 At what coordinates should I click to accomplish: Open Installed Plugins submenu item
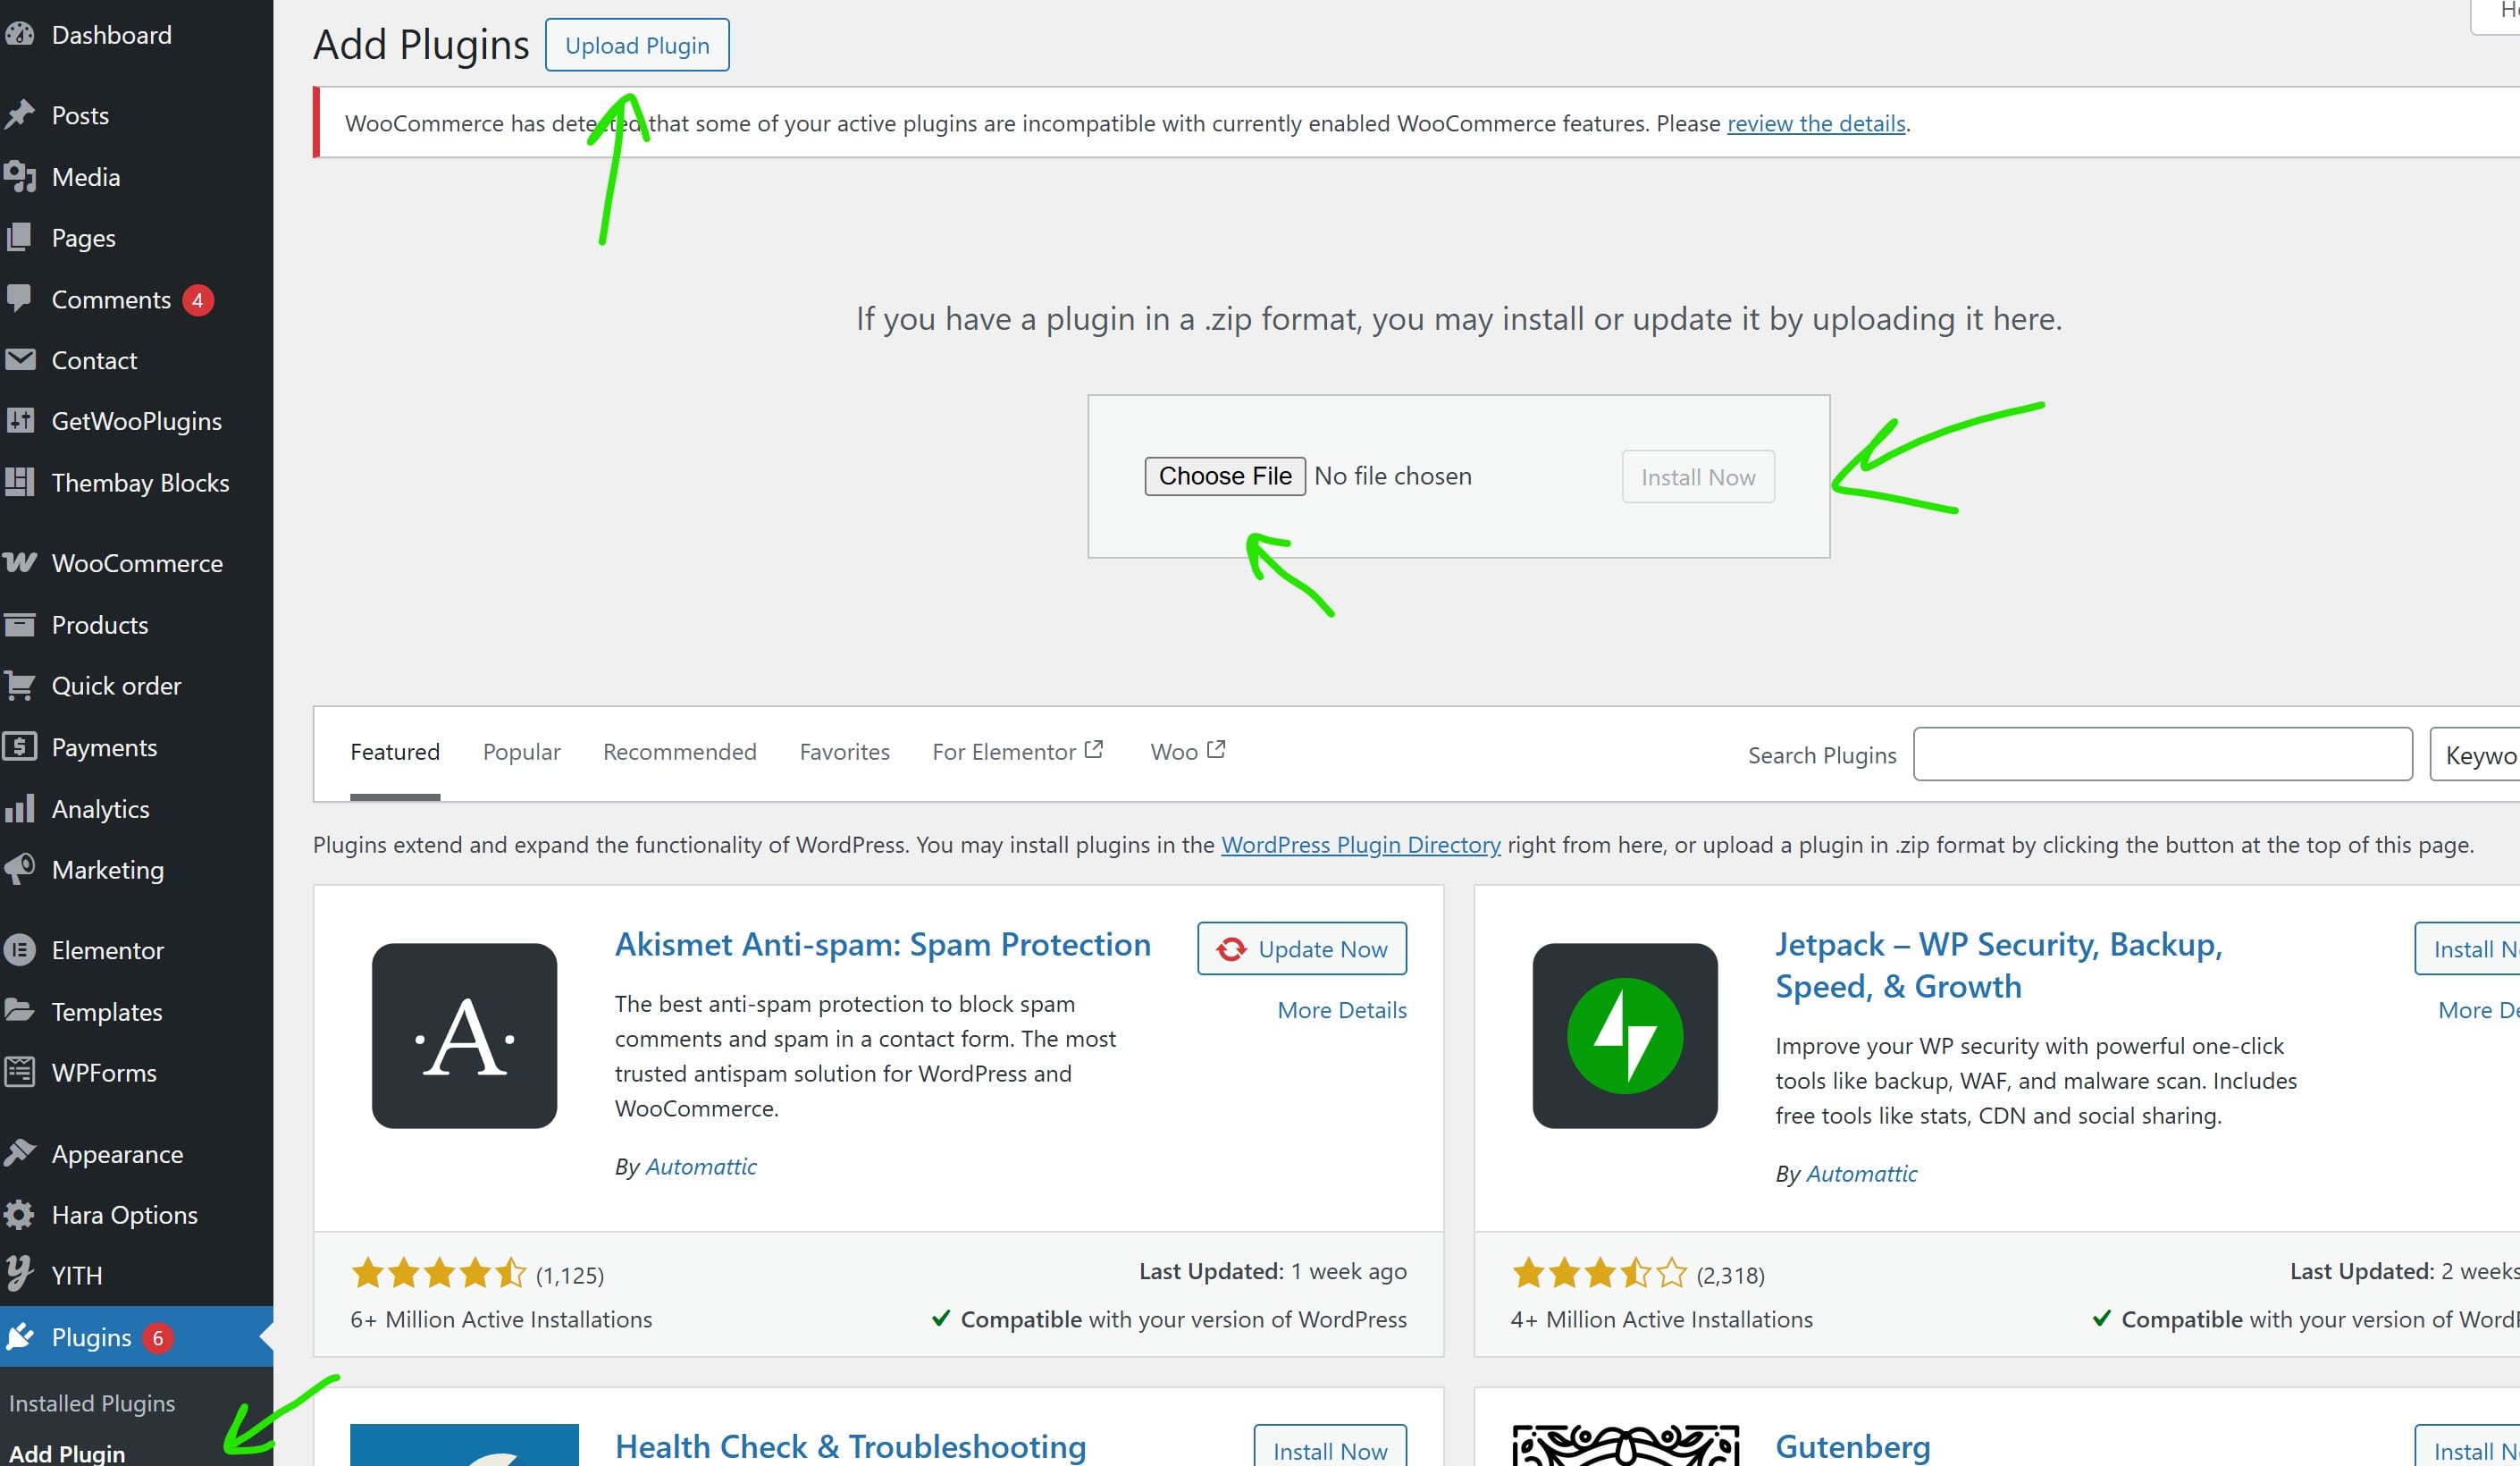tap(92, 1403)
